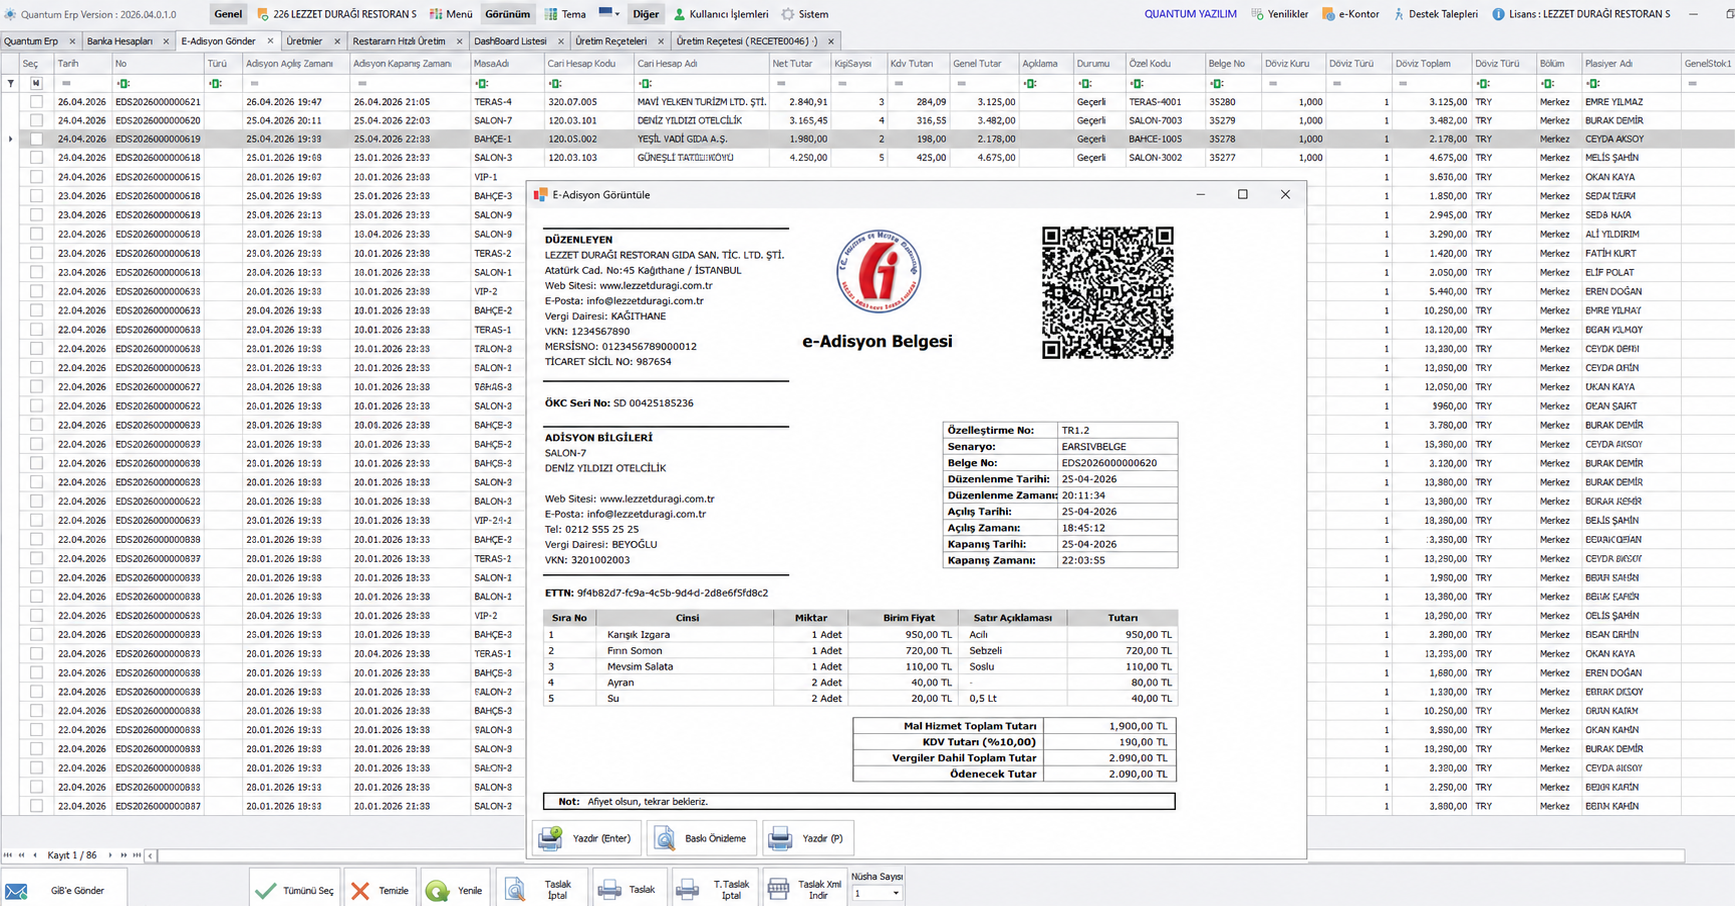The width and height of the screenshot is (1735, 906).
Task: Tick the checkbox for row EDS2026000000620
Action: (x=36, y=120)
